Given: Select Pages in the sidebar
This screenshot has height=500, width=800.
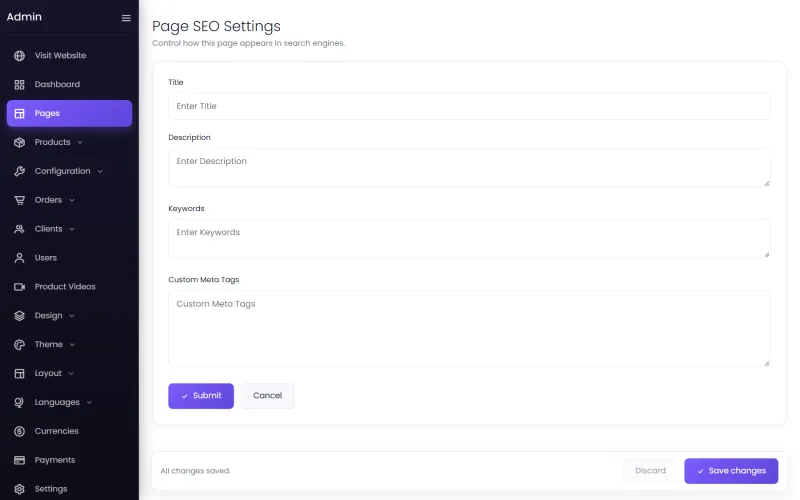Looking at the screenshot, I should coord(69,113).
